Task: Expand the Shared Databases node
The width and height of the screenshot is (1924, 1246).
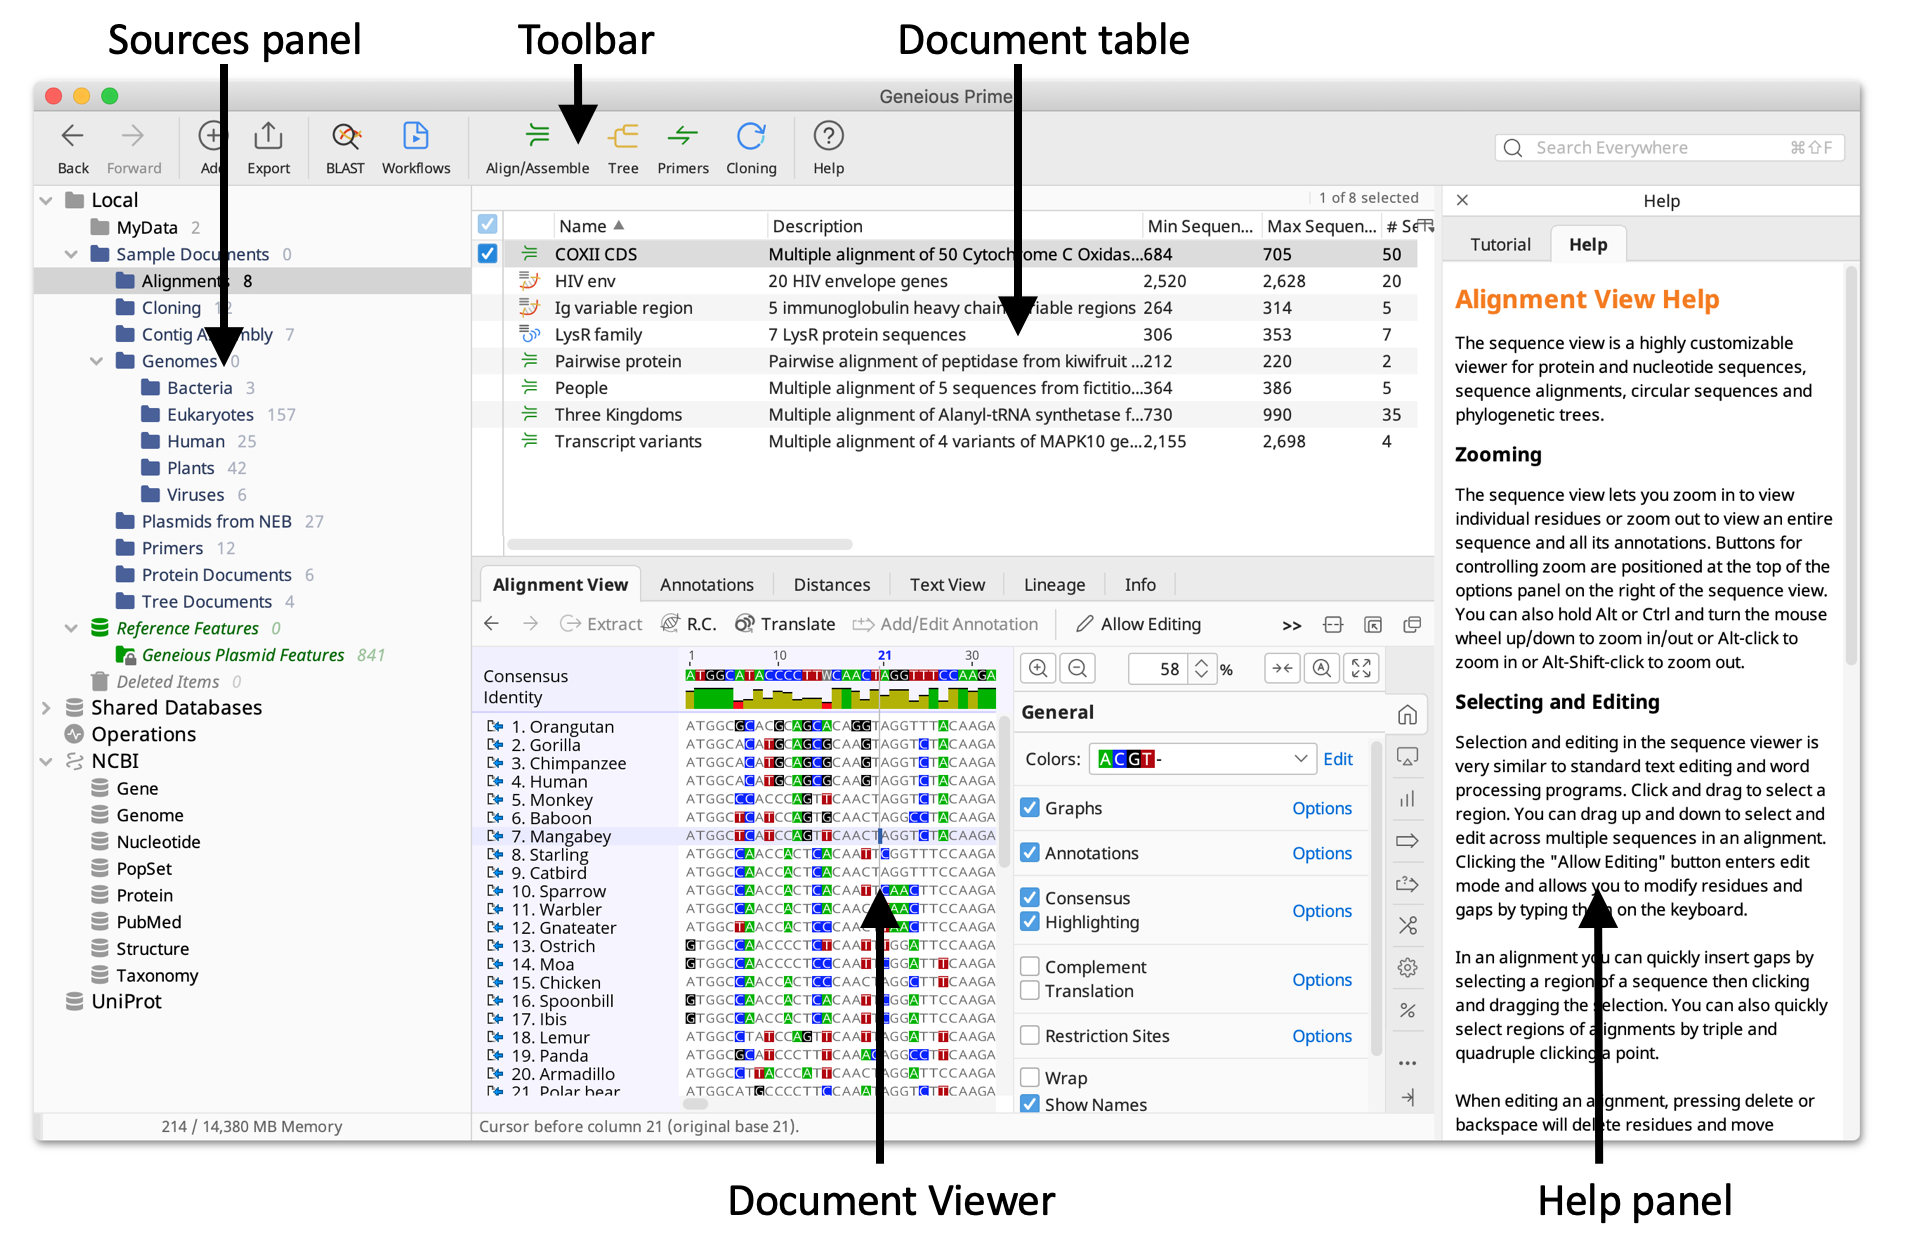Action: pyautogui.click(x=46, y=708)
